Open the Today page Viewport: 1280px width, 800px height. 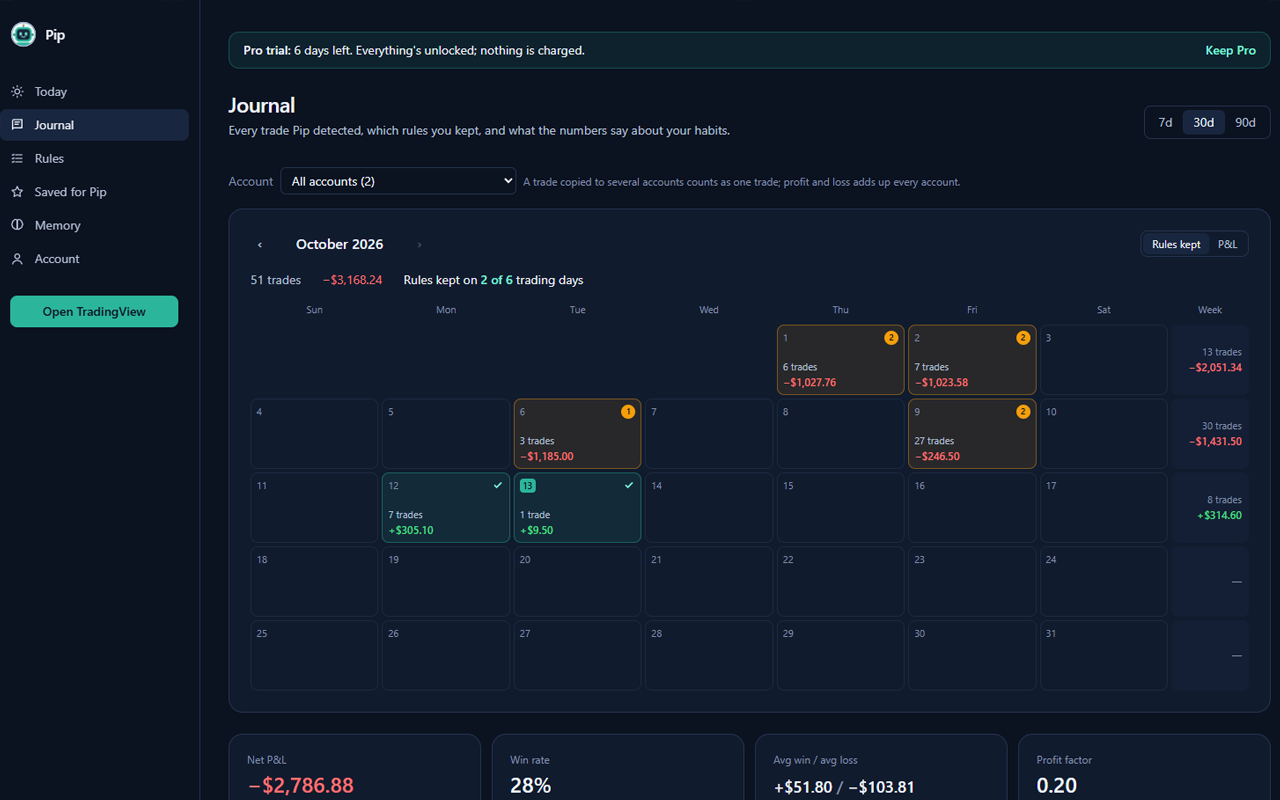94,92
